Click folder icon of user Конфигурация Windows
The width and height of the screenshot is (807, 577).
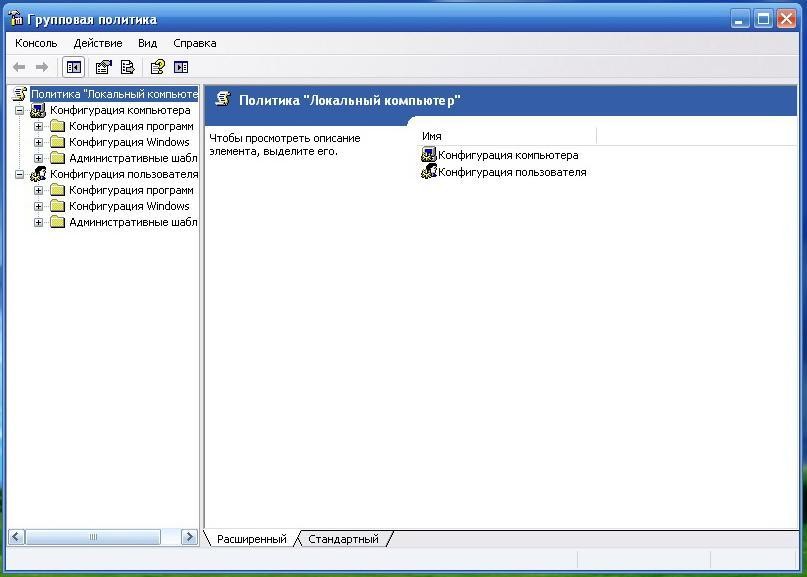tap(57, 206)
